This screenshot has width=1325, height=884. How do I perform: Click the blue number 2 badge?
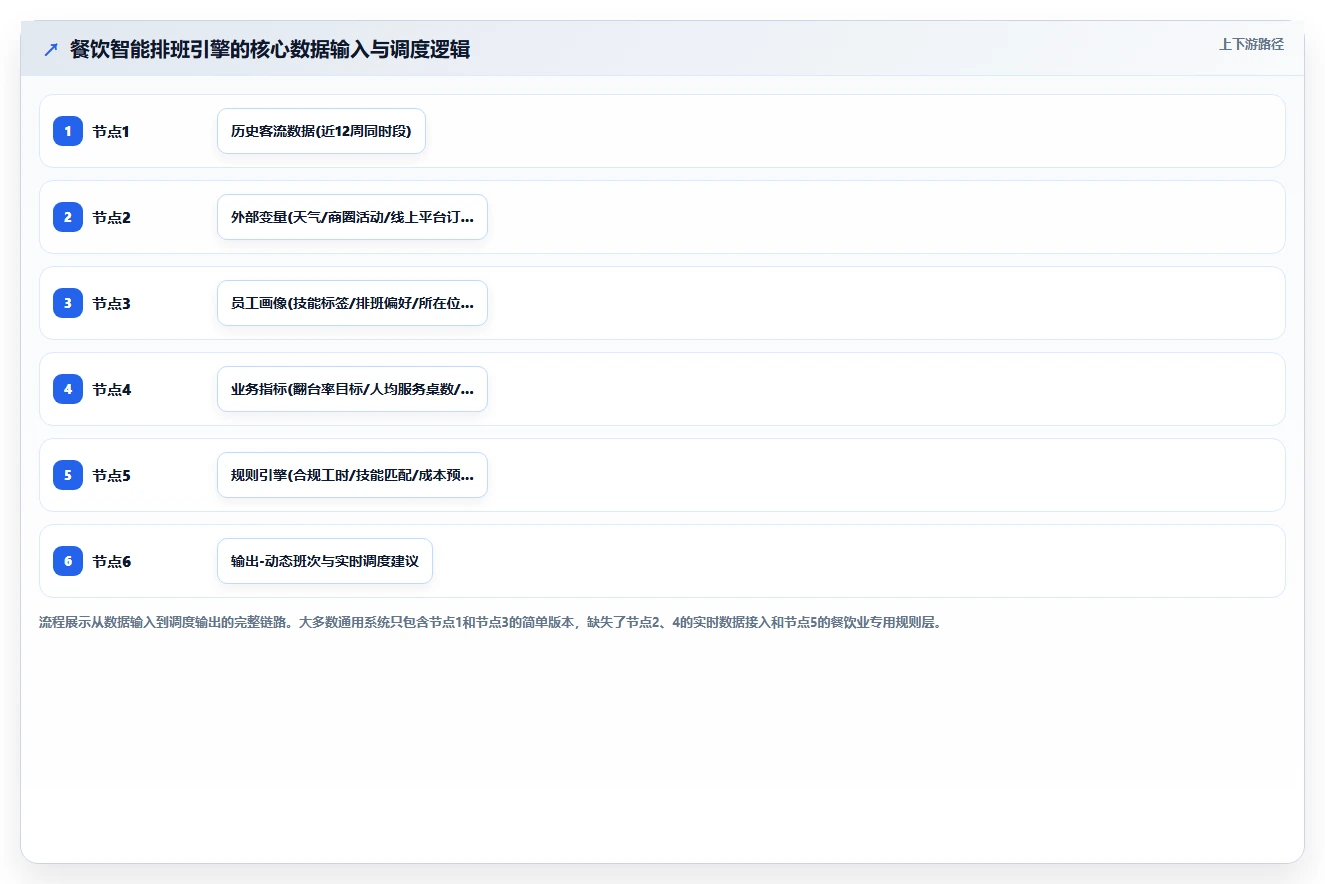[68, 217]
